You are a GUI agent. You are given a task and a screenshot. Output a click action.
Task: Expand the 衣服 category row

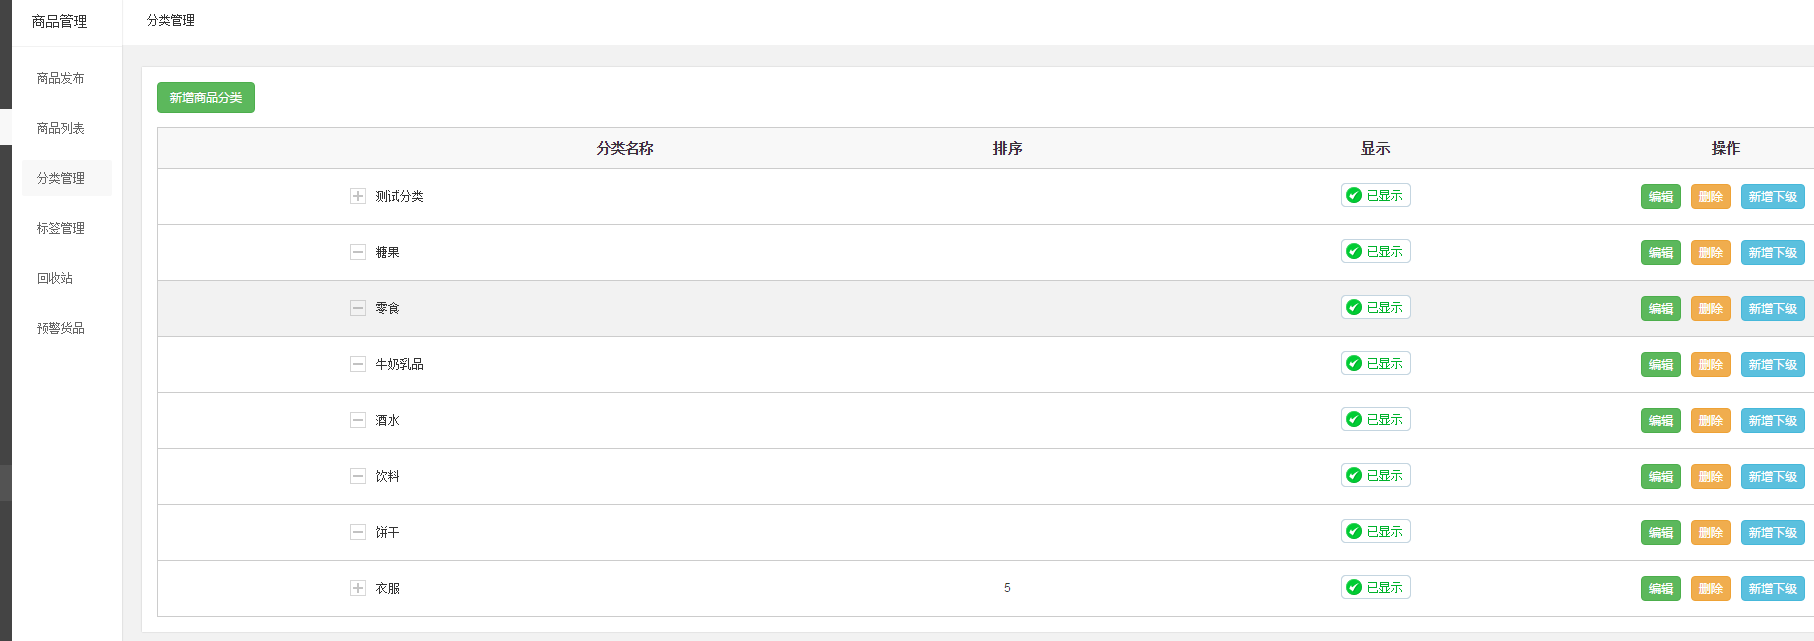click(x=357, y=588)
